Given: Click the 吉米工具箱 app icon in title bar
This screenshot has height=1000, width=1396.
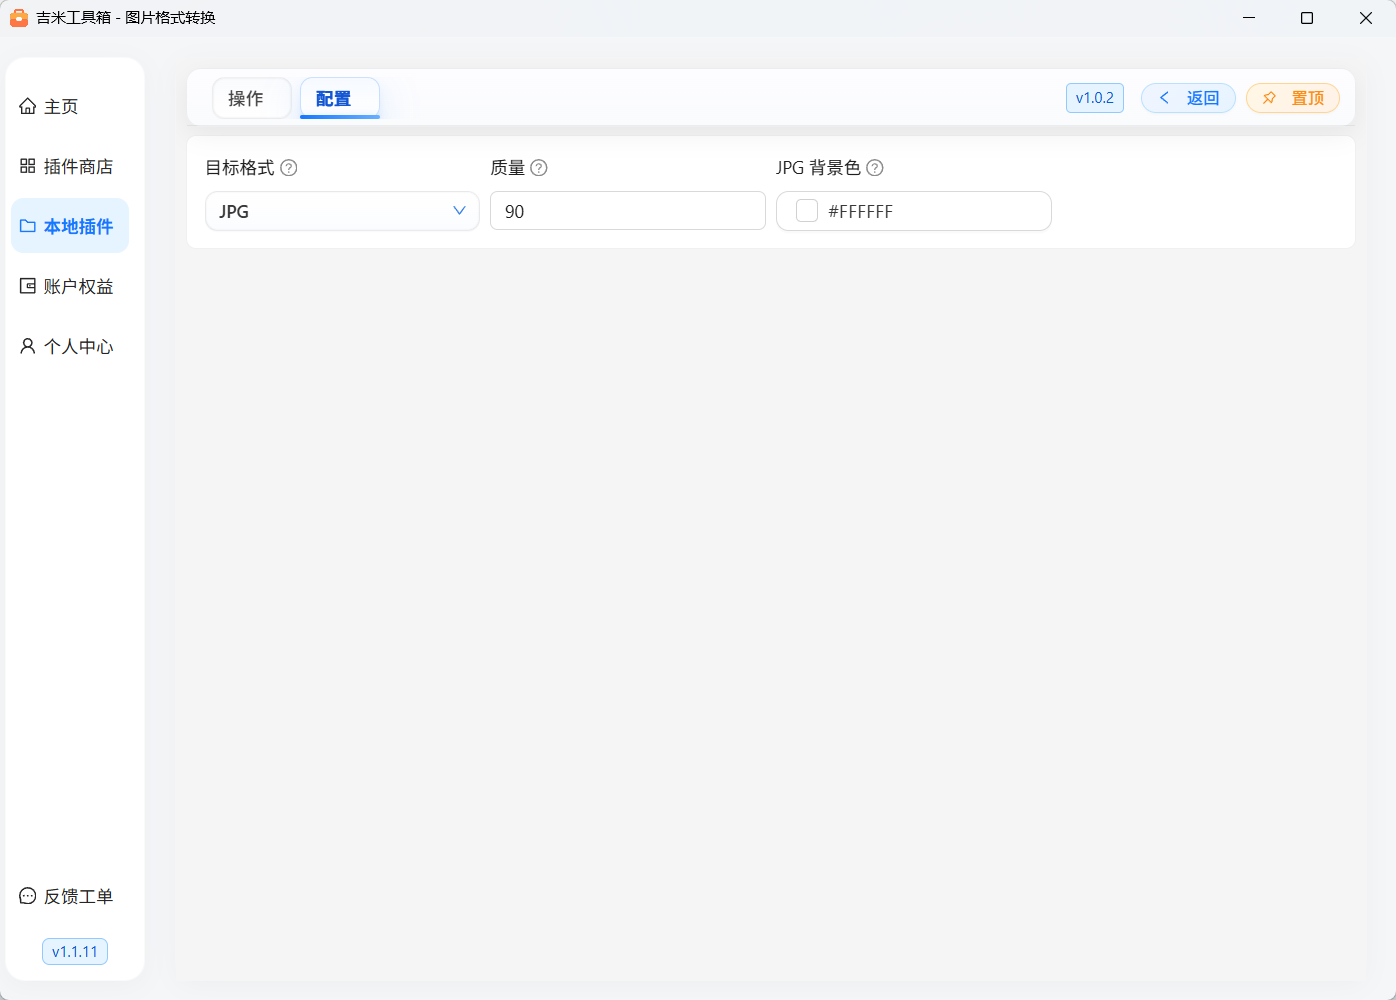Looking at the screenshot, I should pyautogui.click(x=19, y=18).
